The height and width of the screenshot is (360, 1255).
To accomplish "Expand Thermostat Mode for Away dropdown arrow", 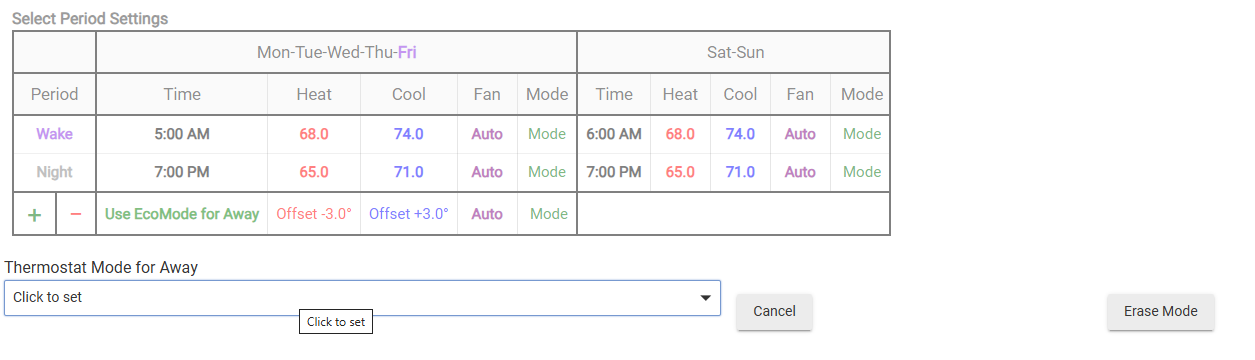I will pyautogui.click(x=706, y=298).
